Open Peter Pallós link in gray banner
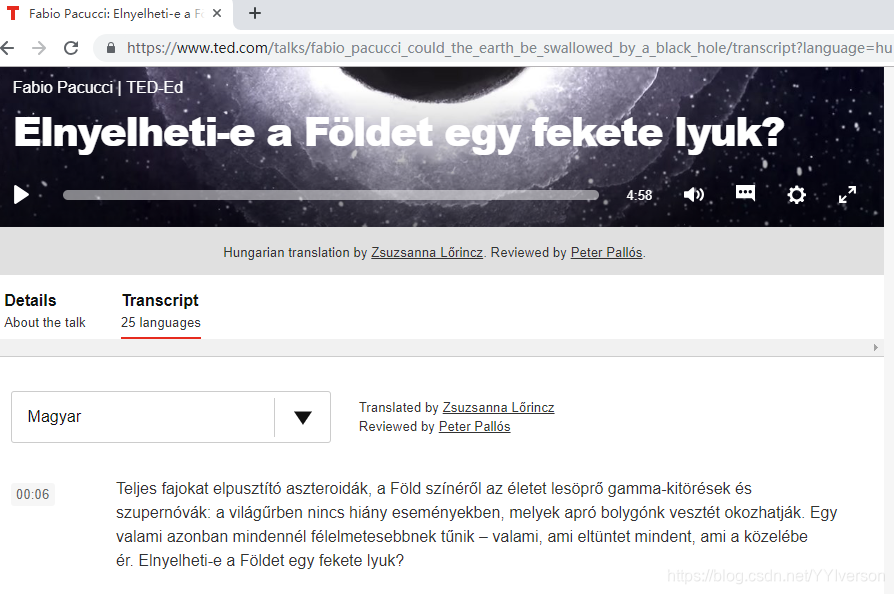The image size is (894, 594). tap(607, 253)
